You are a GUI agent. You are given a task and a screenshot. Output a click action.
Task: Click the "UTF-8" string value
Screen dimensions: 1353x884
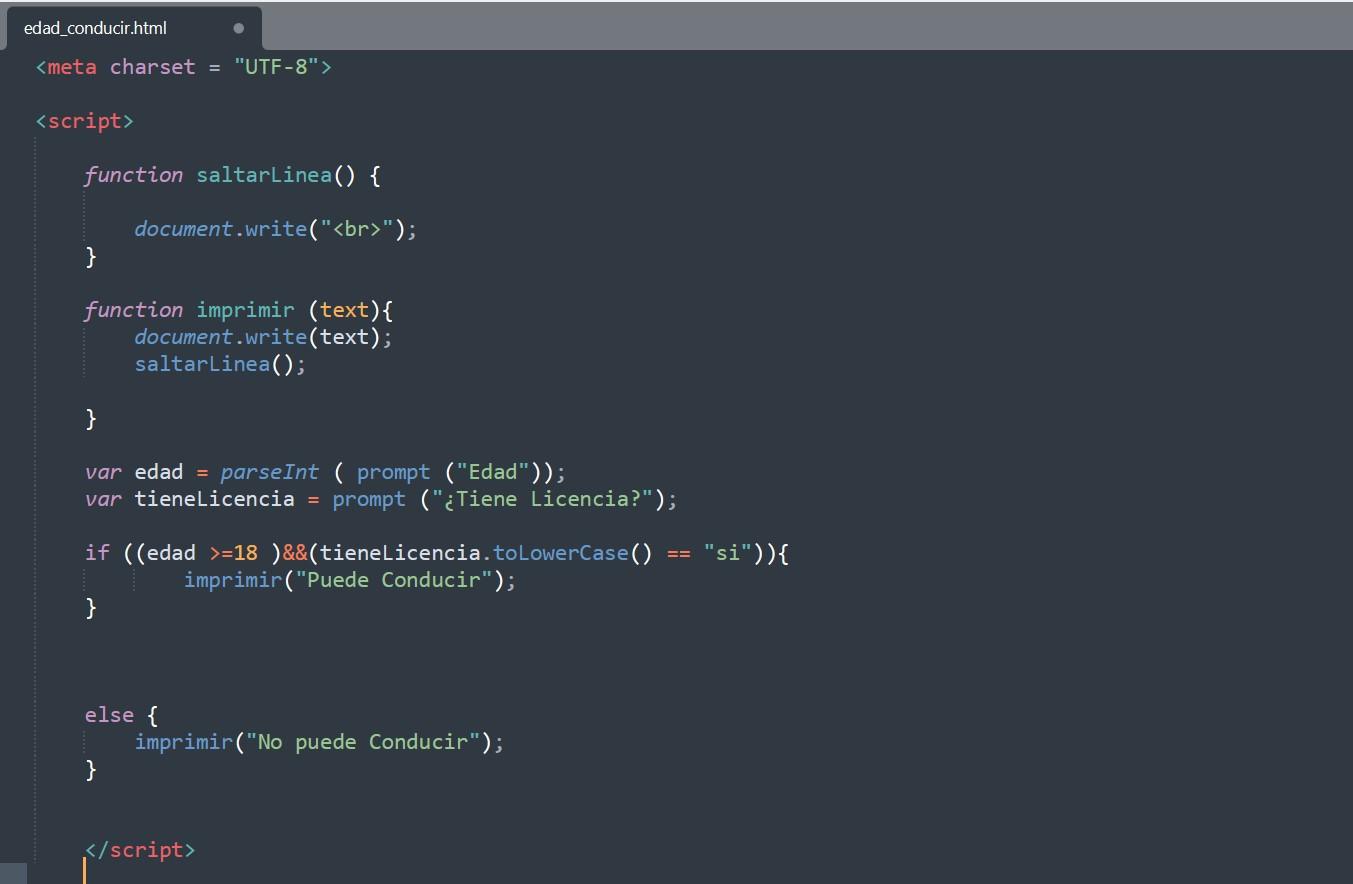277,67
